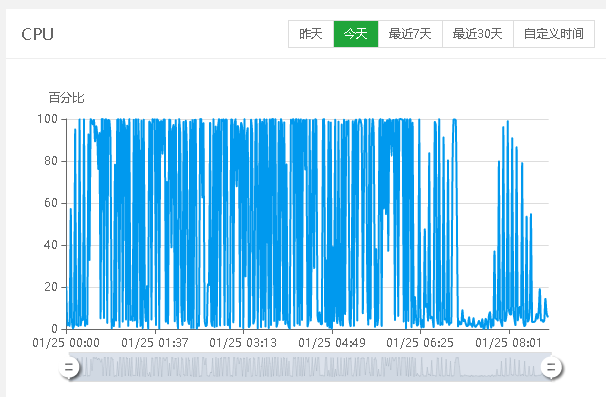
Task: Select the 昨天 time range tab
Action: pyautogui.click(x=311, y=34)
